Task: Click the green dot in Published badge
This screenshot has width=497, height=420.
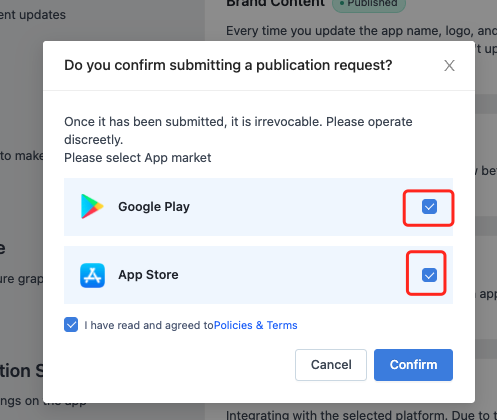Action: [x=342, y=3]
